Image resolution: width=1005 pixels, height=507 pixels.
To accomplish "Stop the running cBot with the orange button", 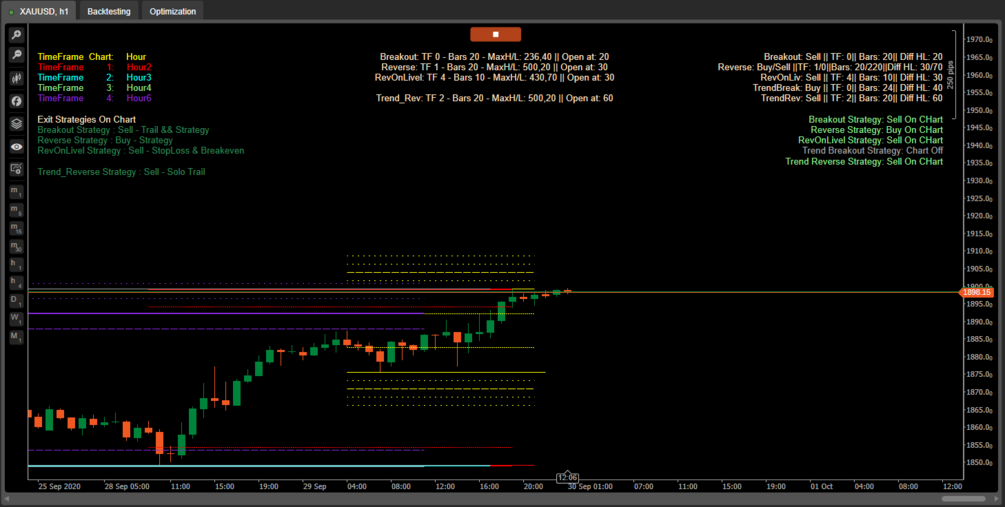I will coord(495,34).
